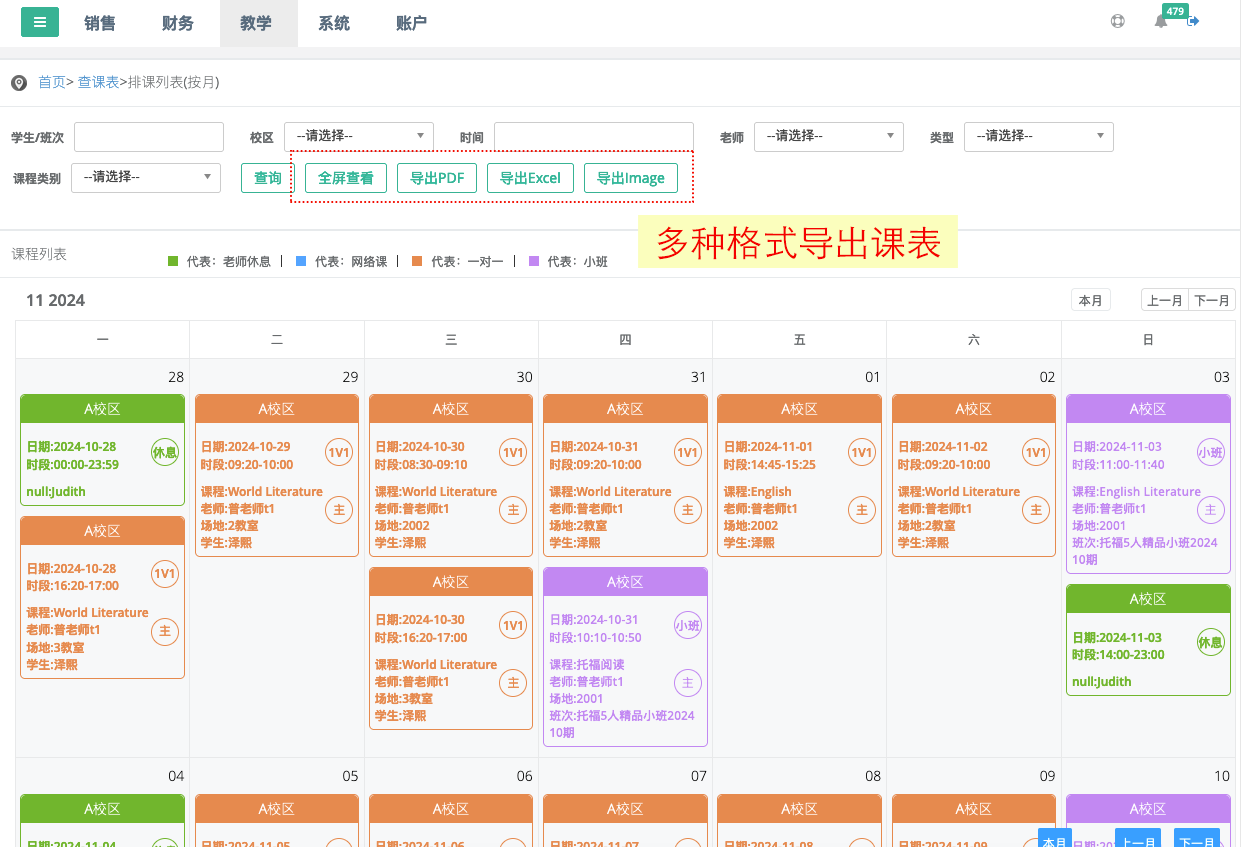Open the 类型 dropdown
Viewport: 1241px width, 847px height.
[1038, 137]
